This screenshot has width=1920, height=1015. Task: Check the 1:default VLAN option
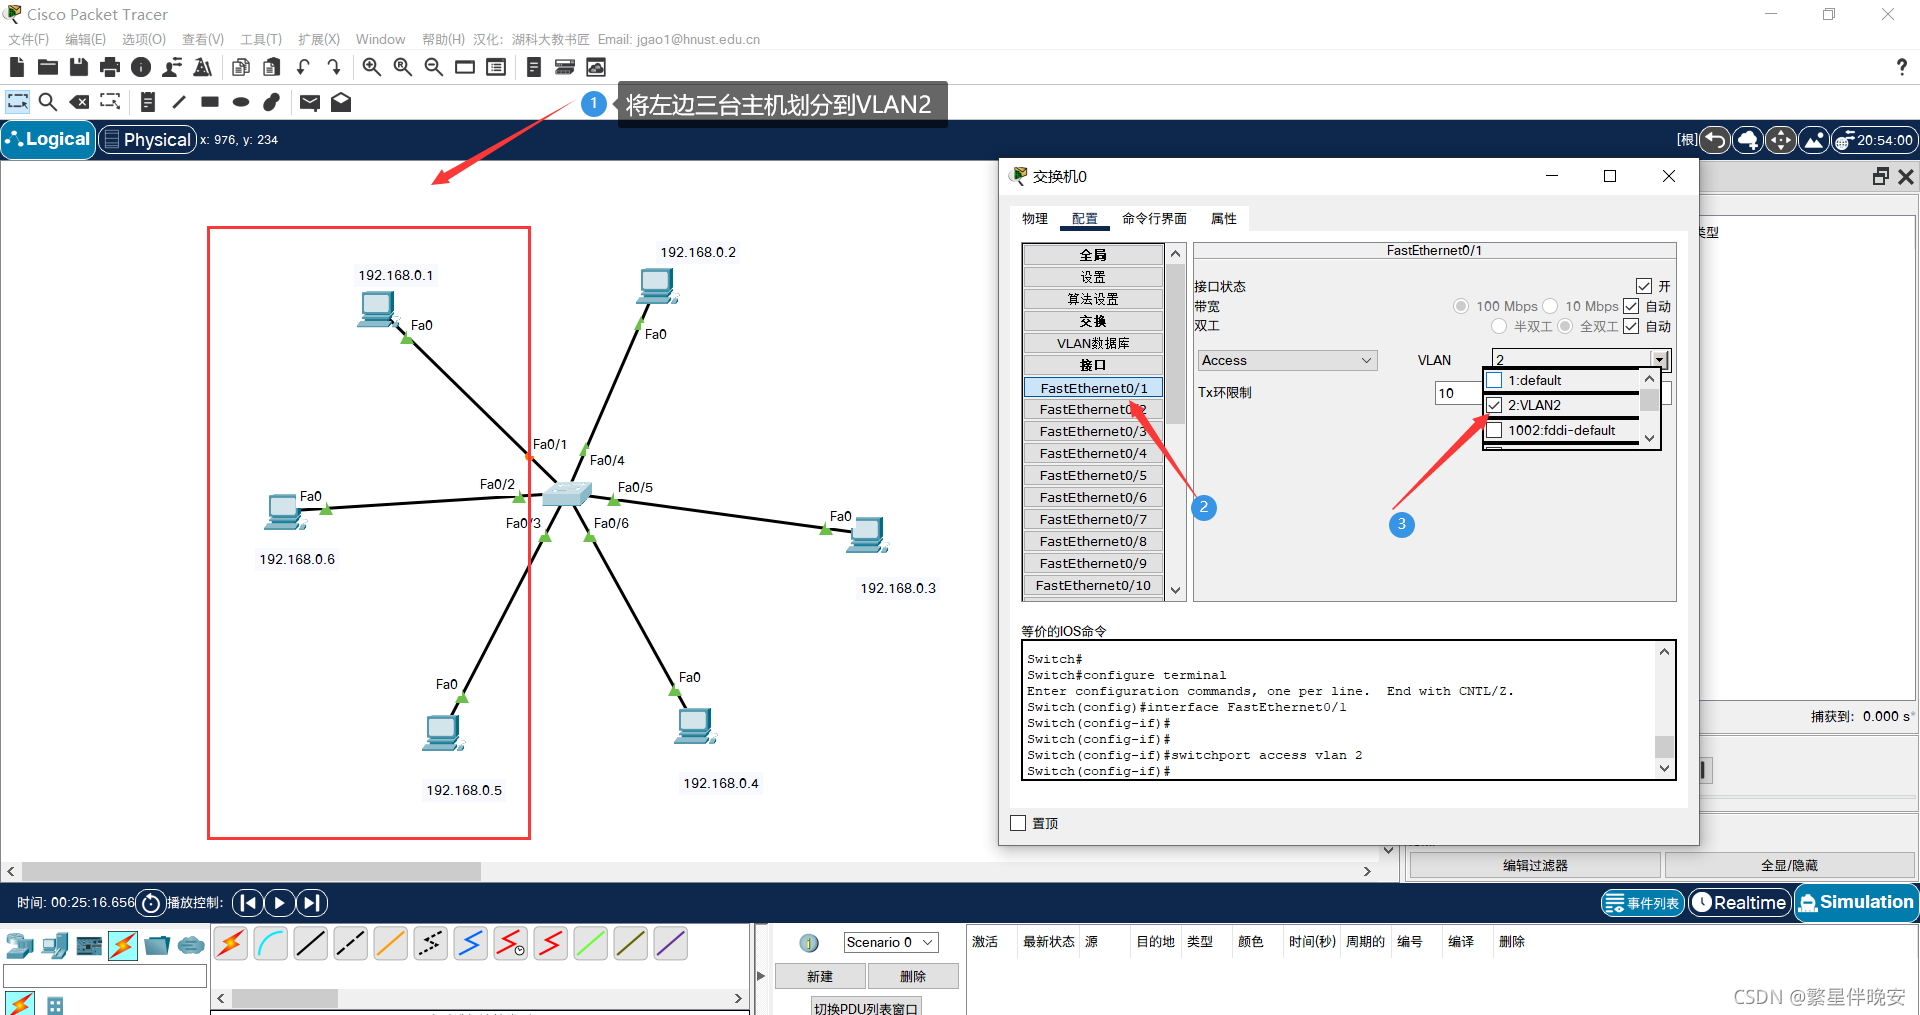click(x=1495, y=380)
